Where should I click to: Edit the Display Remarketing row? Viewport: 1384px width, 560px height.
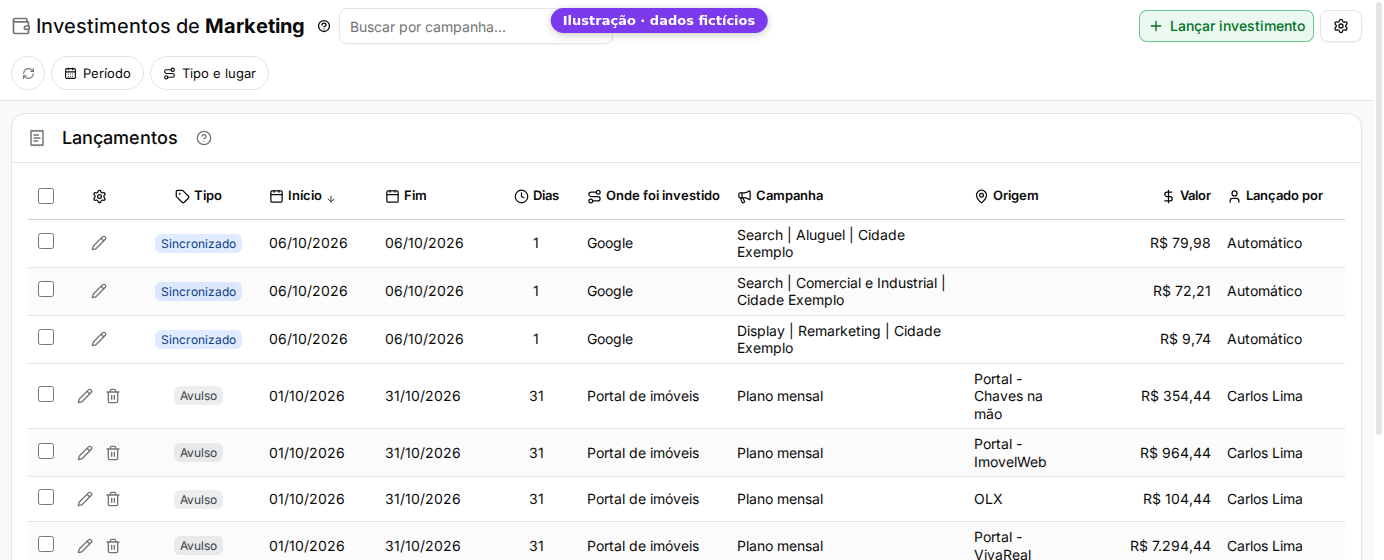[99, 339]
